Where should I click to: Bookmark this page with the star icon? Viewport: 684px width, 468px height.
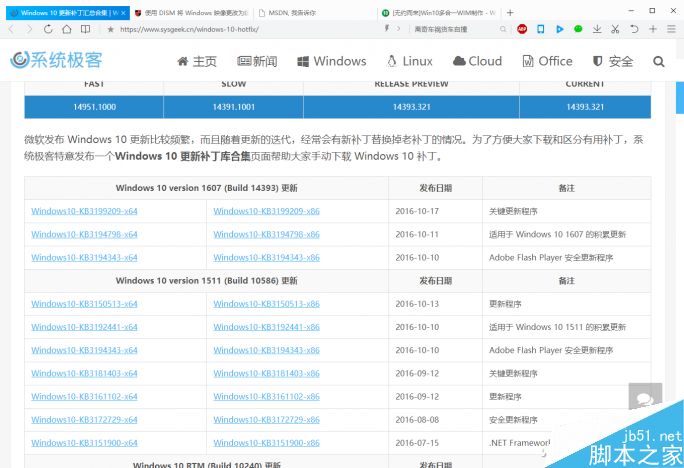click(x=110, y=29)
